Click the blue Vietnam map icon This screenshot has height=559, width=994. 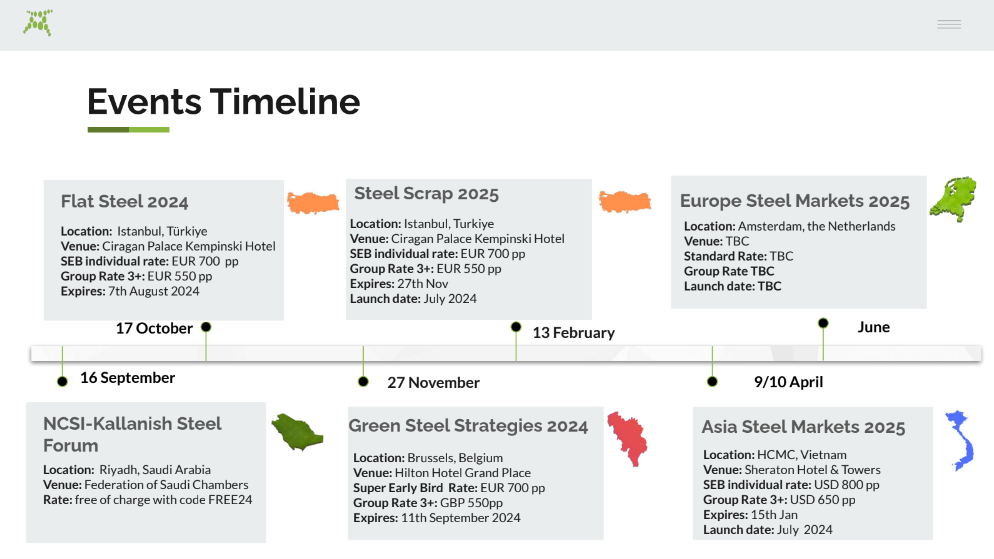point(958,440)
